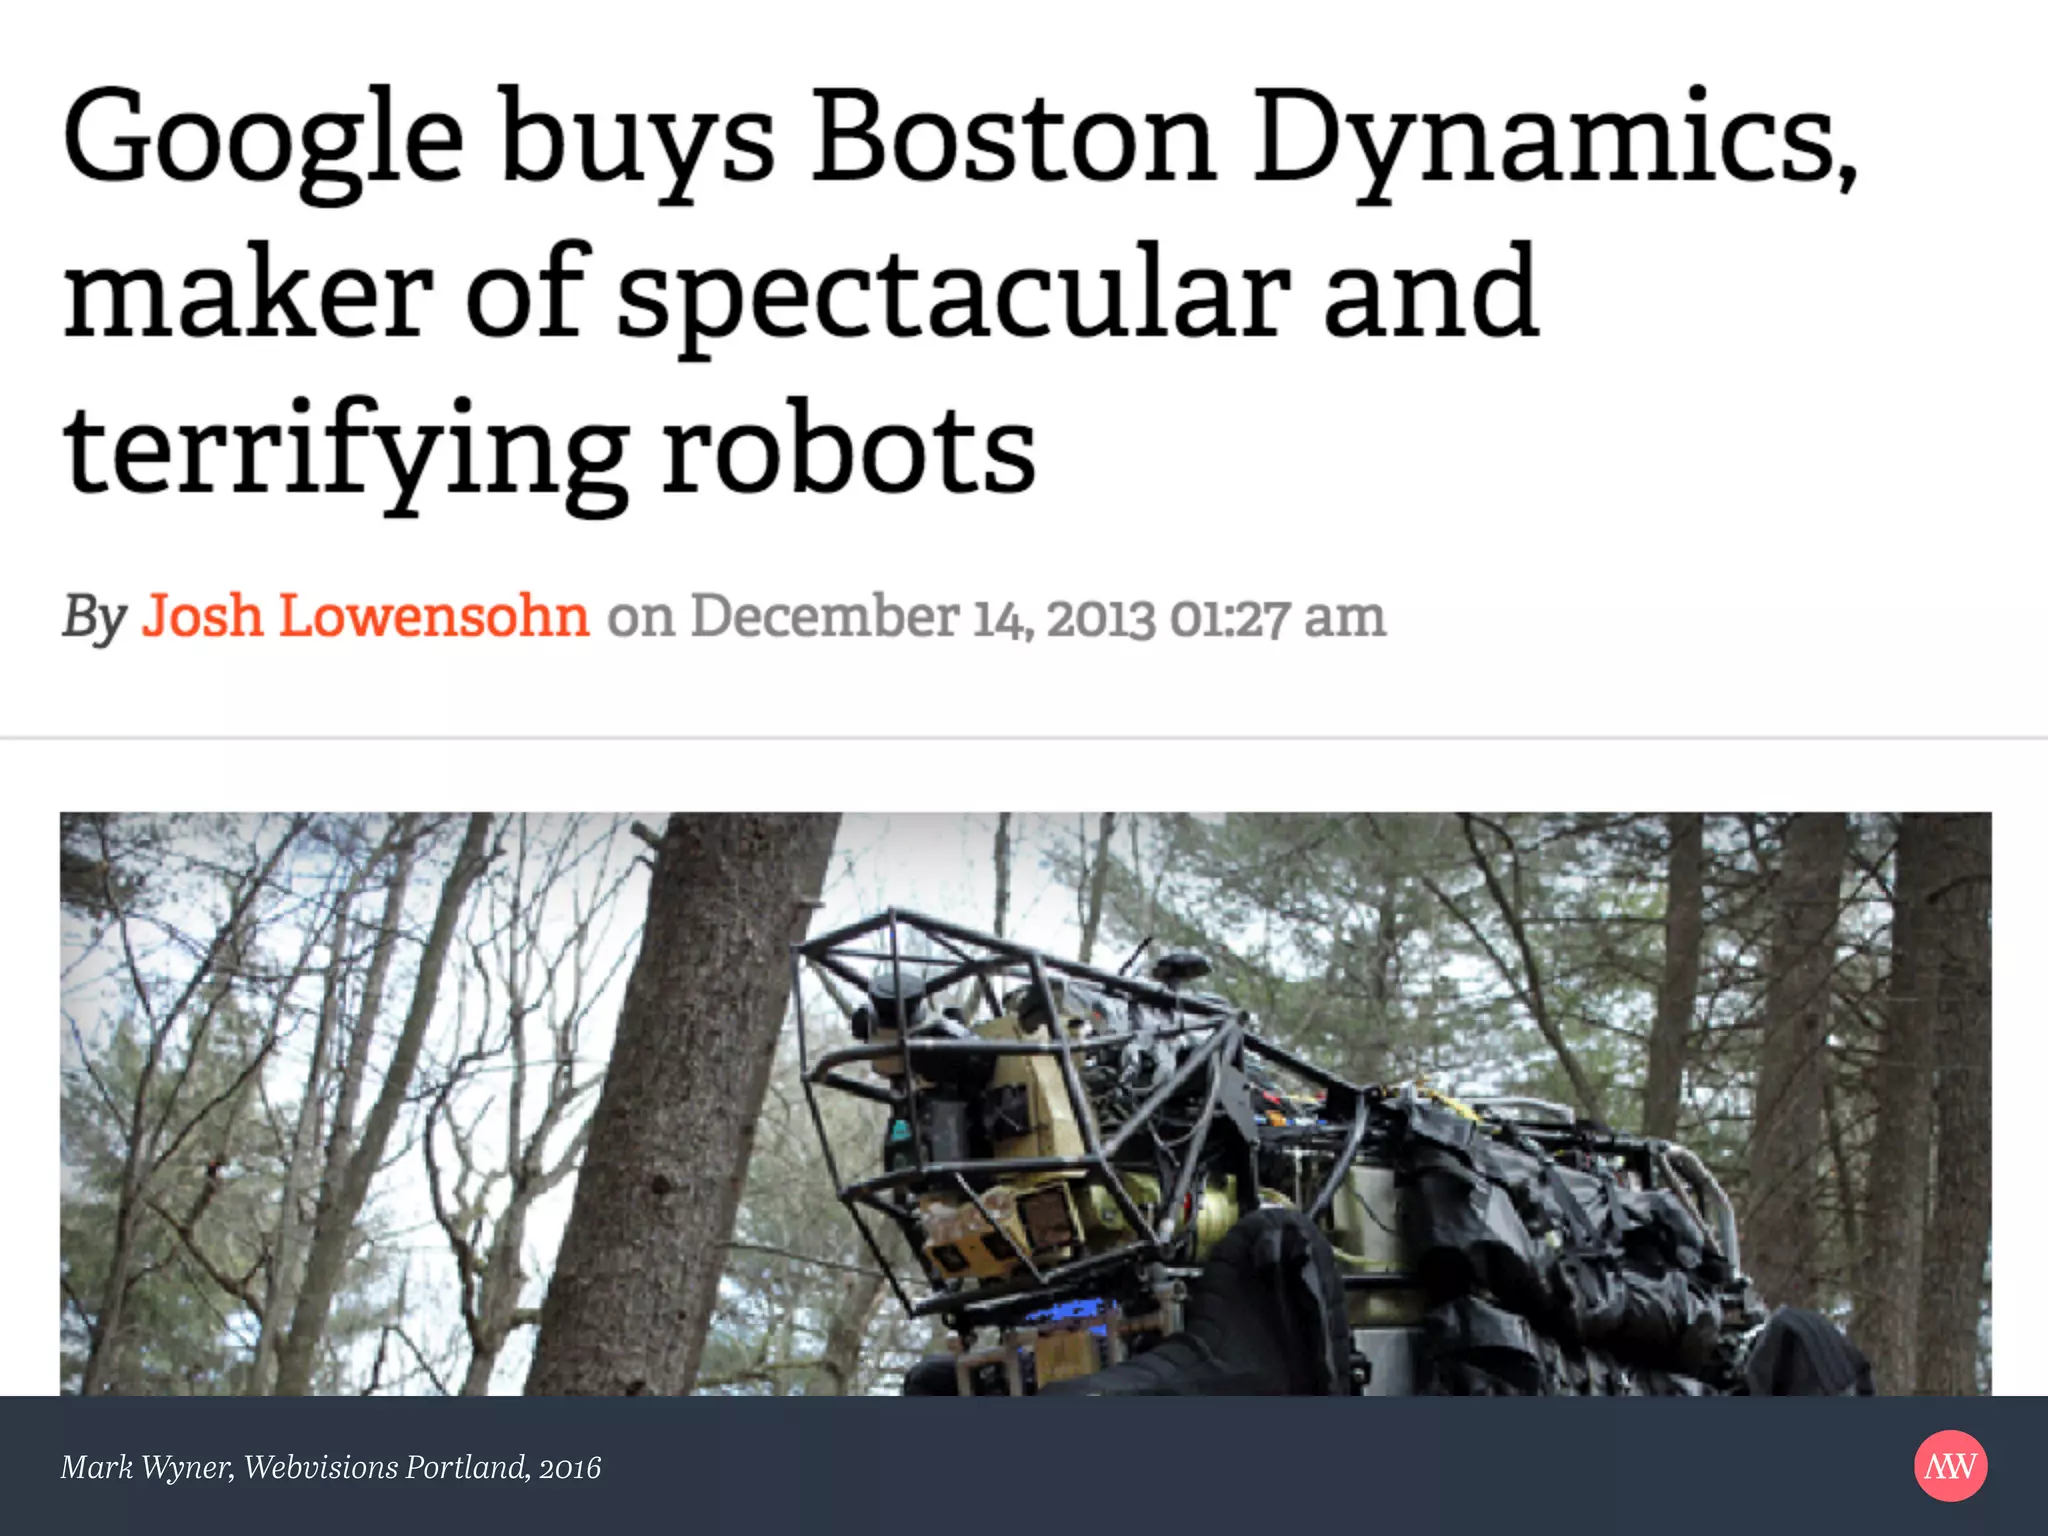The width and height of the screenshot is (2048, 1536).
Task: Click "Webvisions Portland" in the footer
Action: pos(387,1467)
